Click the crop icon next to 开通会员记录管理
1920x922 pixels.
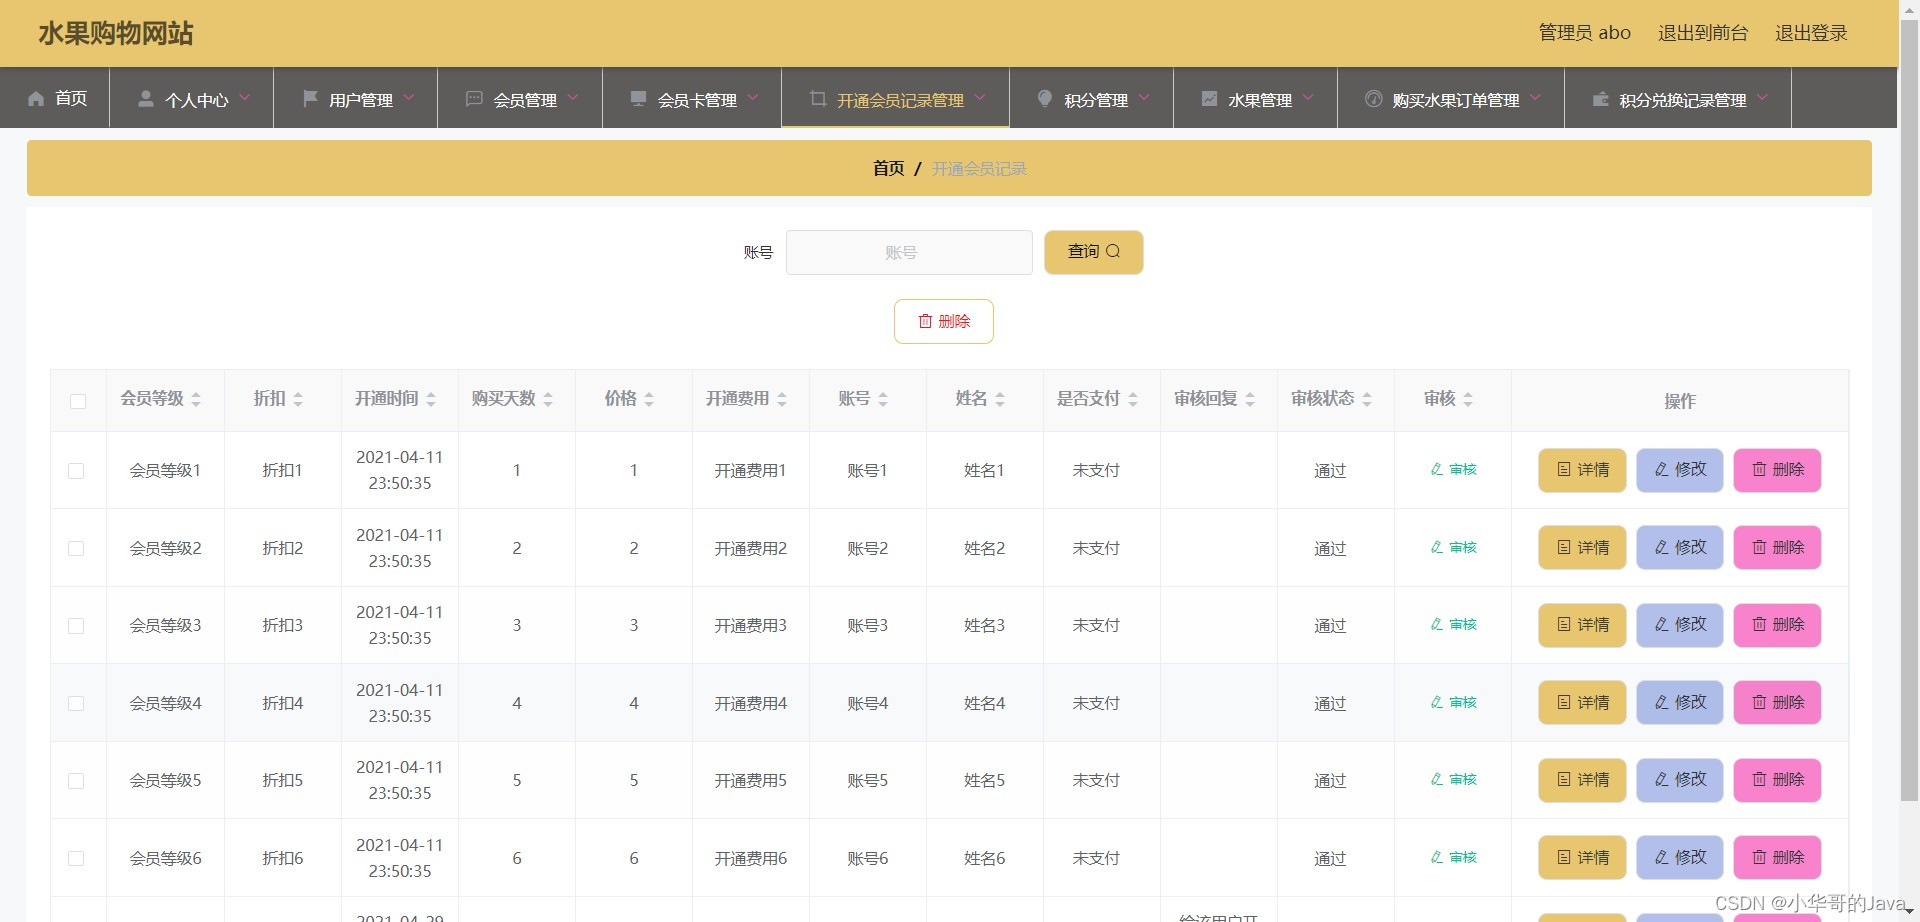818,98
